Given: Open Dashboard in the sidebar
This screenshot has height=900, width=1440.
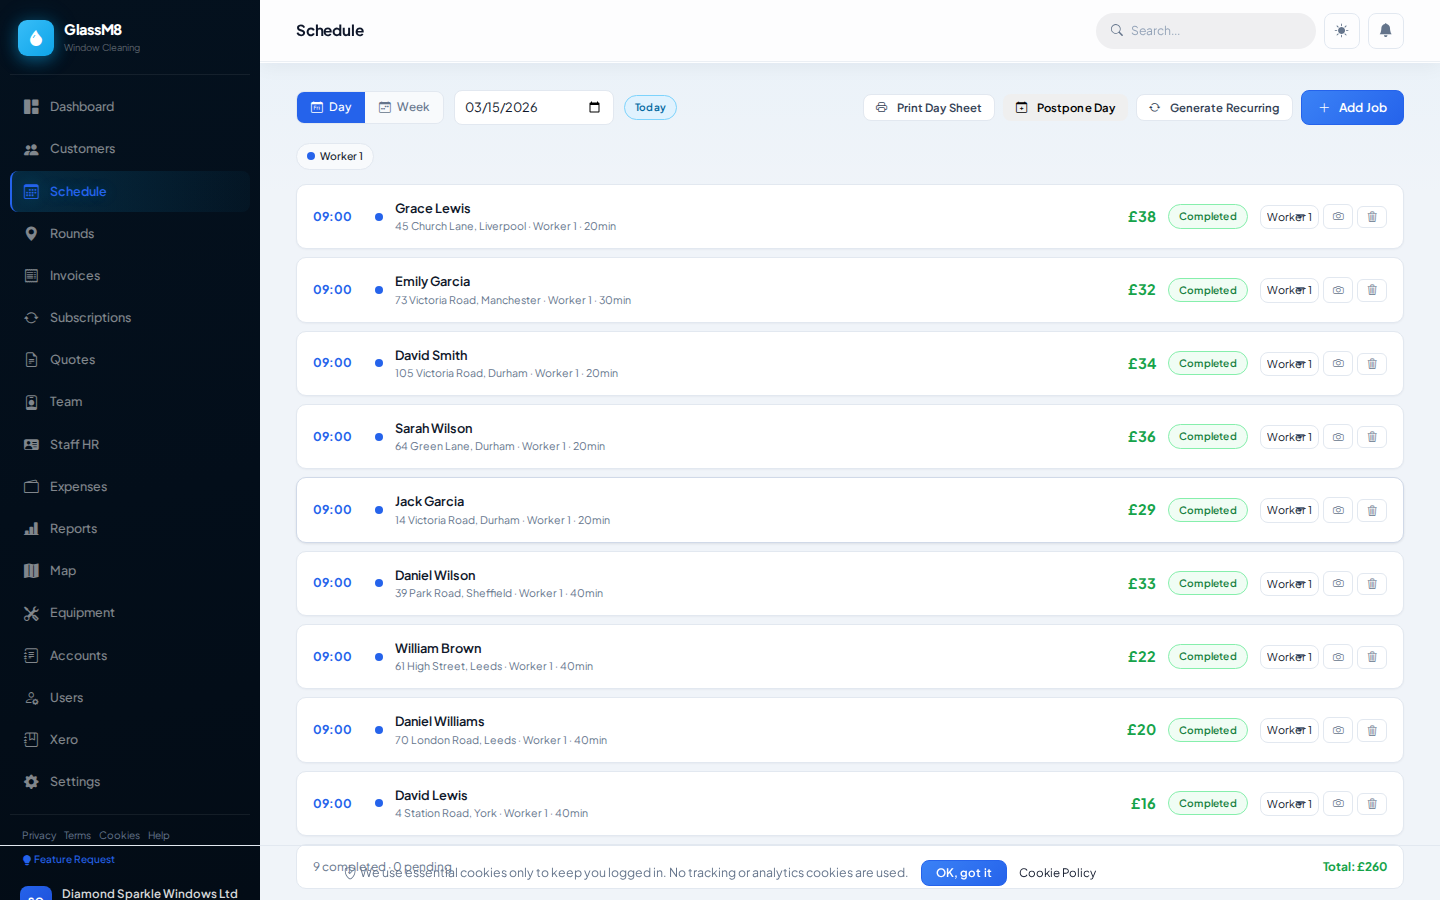Looking at the screenshot, I should pos(130,107).
